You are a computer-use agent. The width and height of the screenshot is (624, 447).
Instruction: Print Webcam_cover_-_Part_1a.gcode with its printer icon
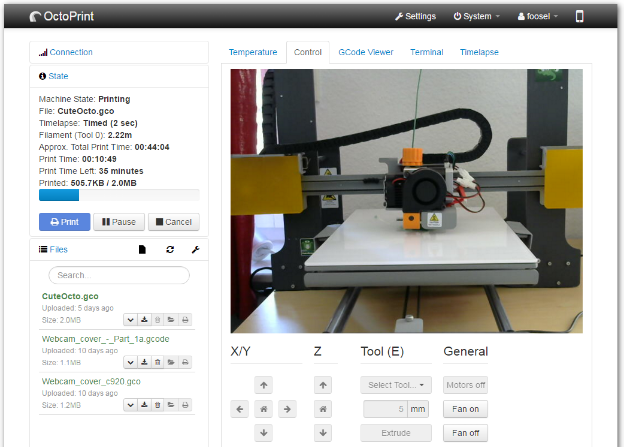click(x=185, y=362)
